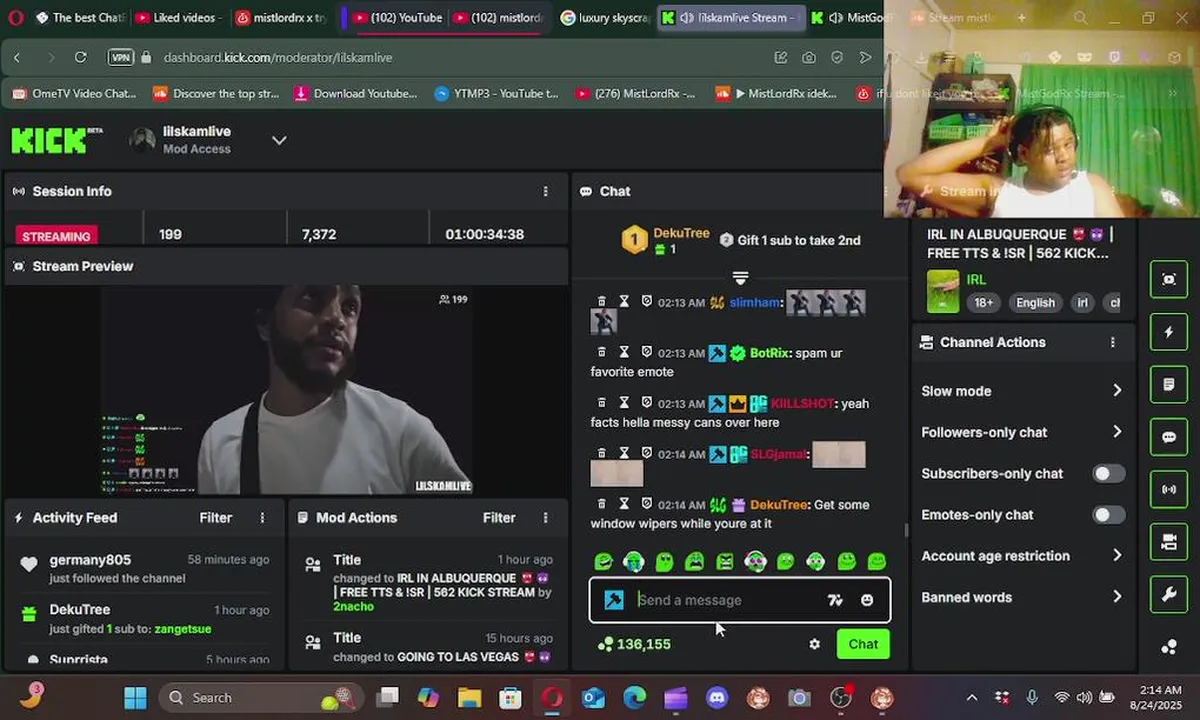This screenshot has height=720, width=1200.
Task: Ban slimham via the shield icon
Action: tap(646, 301)
